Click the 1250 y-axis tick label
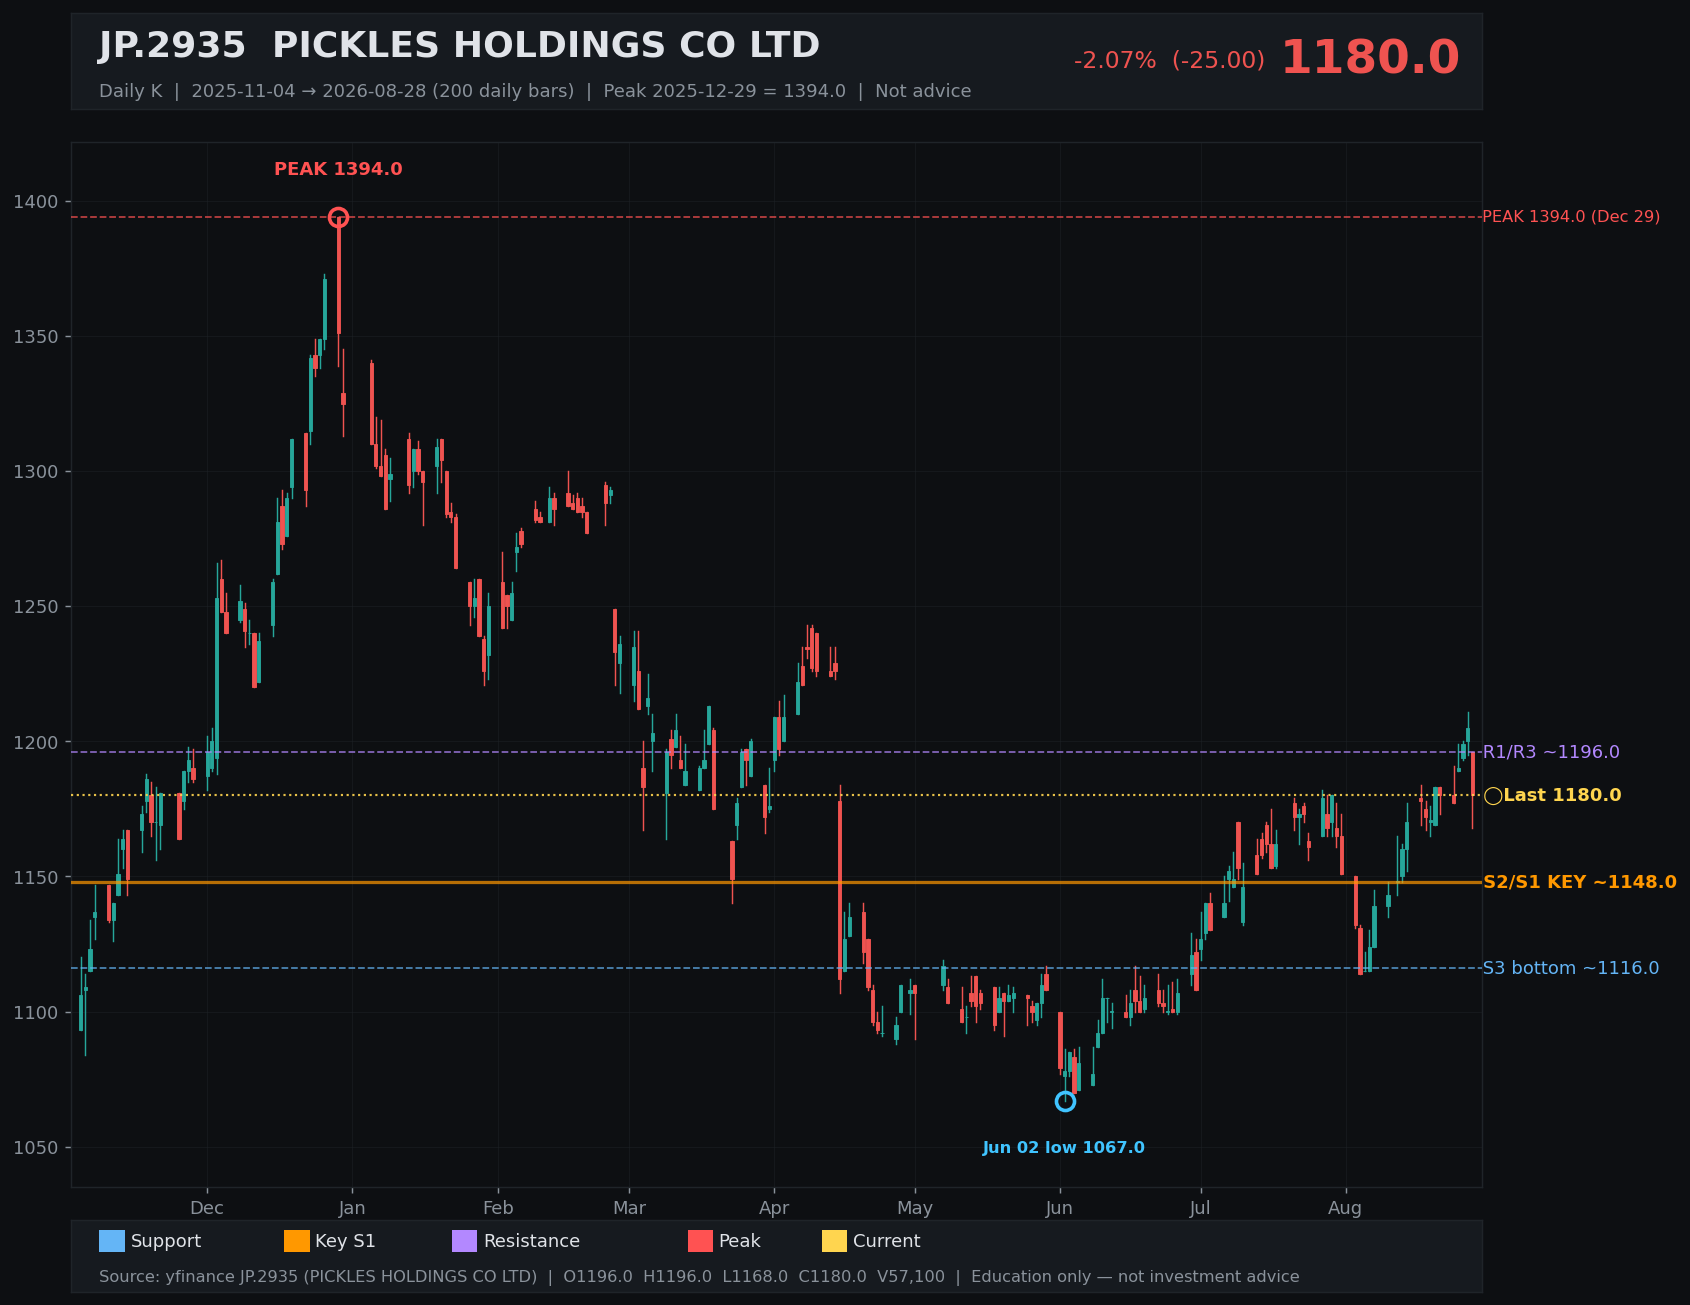Screen dimensions: 1690x1305 [36, 607]
